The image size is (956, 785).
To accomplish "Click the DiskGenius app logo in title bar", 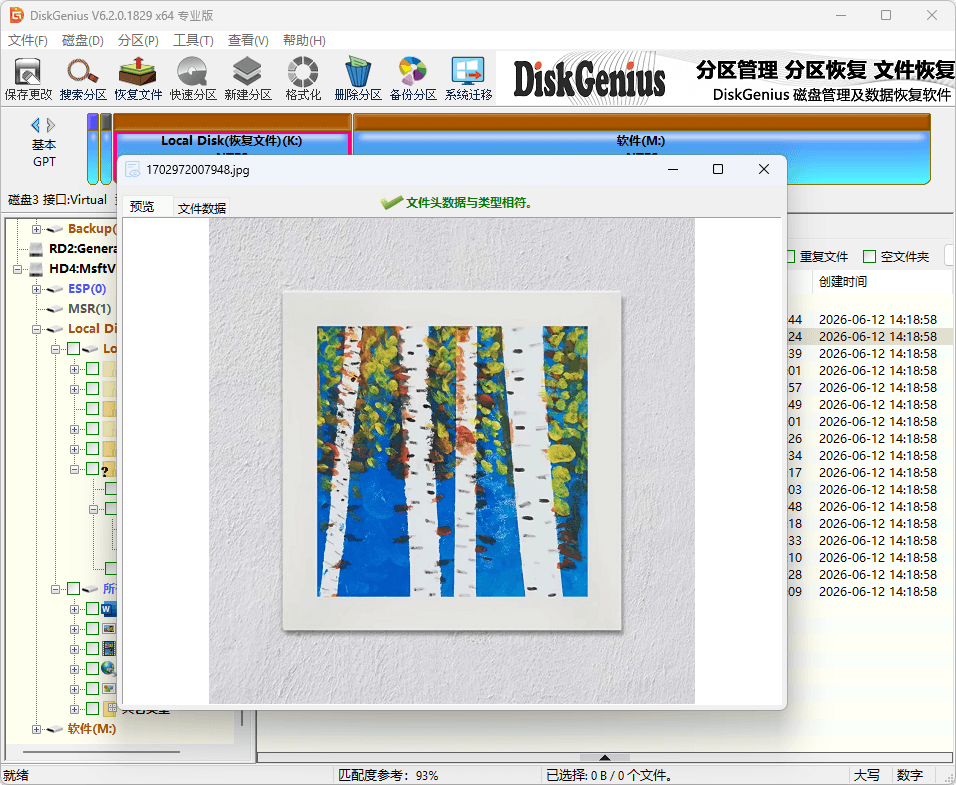I will [x=16, y=15].
